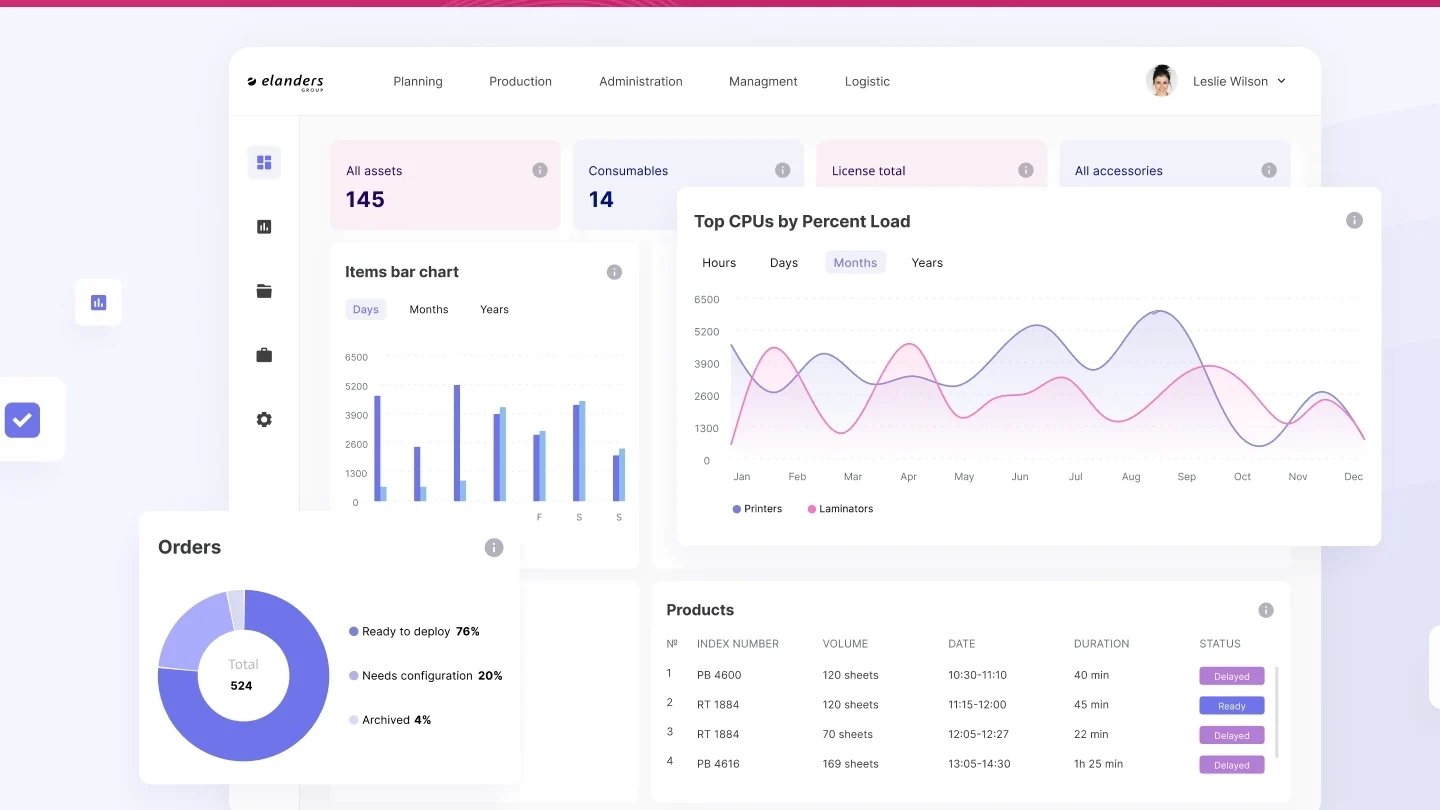Click Leslie Wilson's avatar photo
1440x810 pixels.
point(1161,81)
